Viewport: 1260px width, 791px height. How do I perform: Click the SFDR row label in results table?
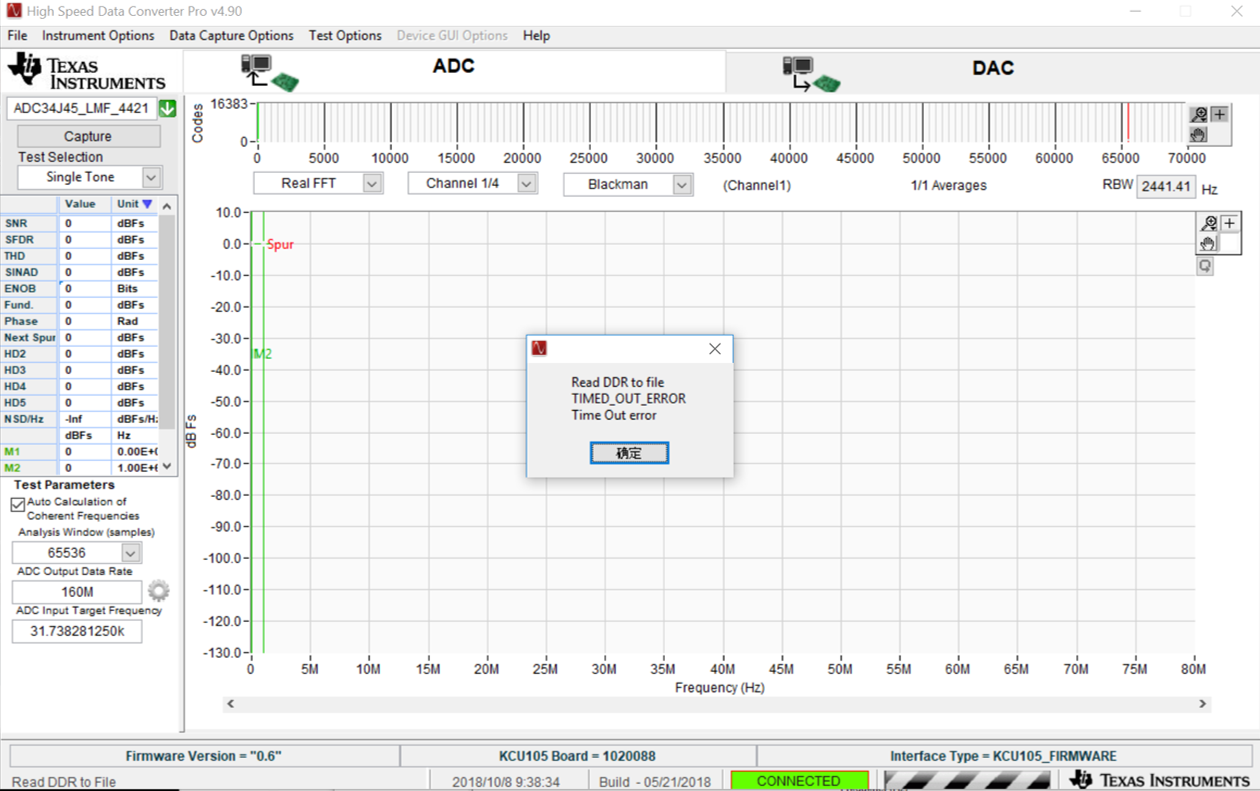29,240
